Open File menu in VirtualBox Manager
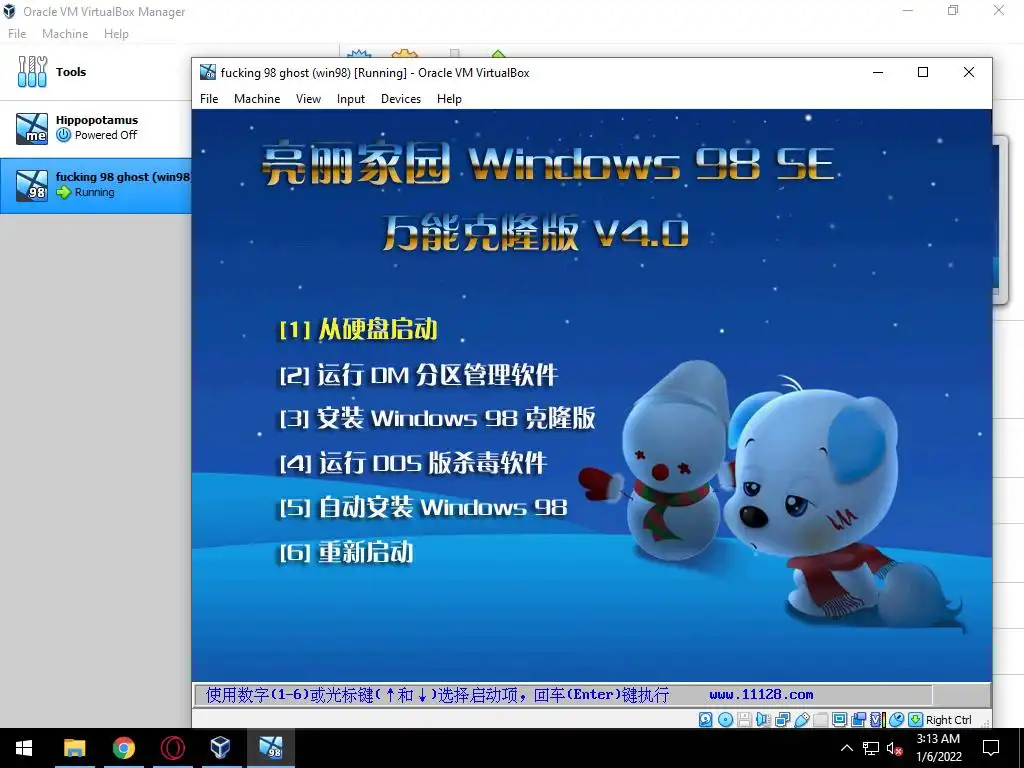 point(17,34)
